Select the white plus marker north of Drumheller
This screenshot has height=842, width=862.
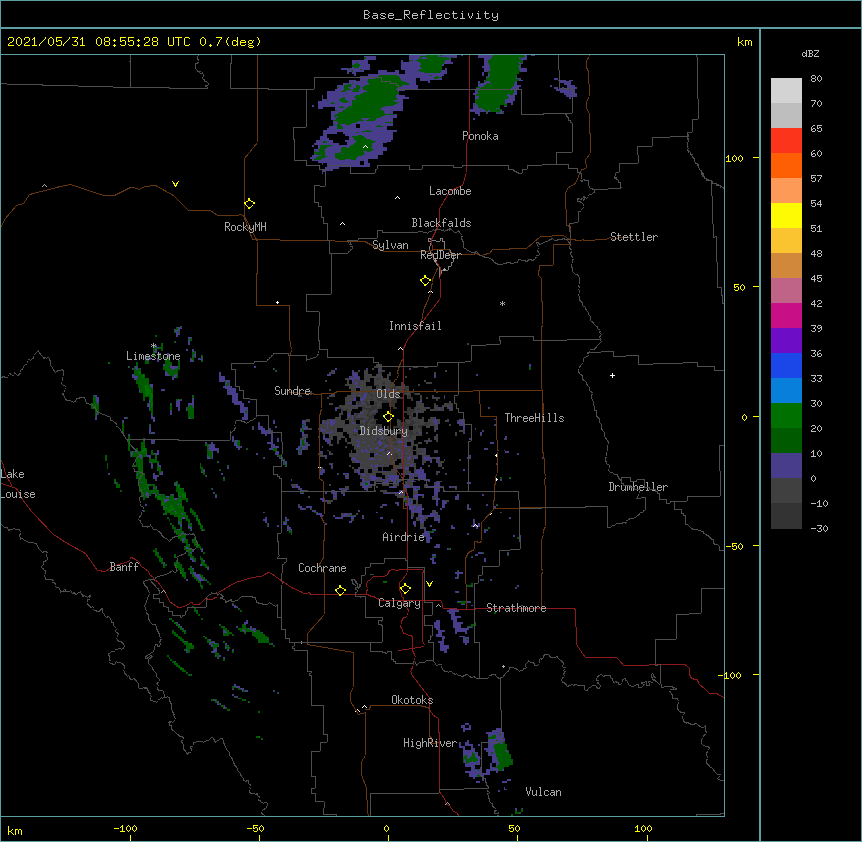coord(612,375)
